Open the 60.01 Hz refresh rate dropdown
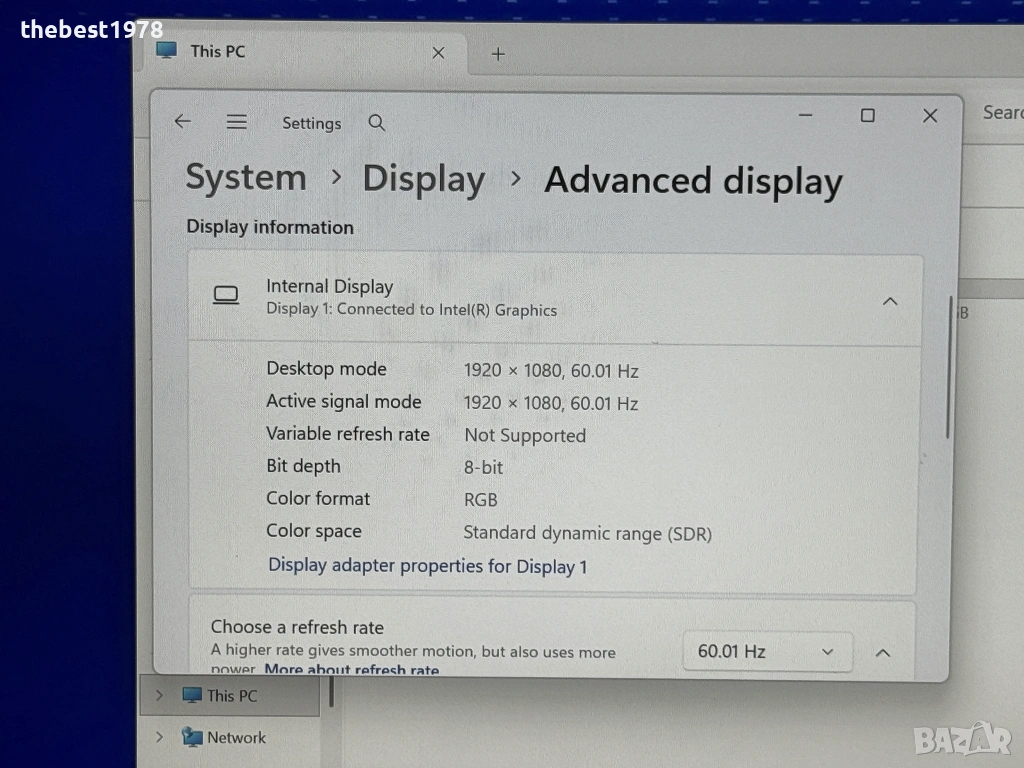Screen dimensions: 1024x768 pyautogui.click(x=767, y=651)
